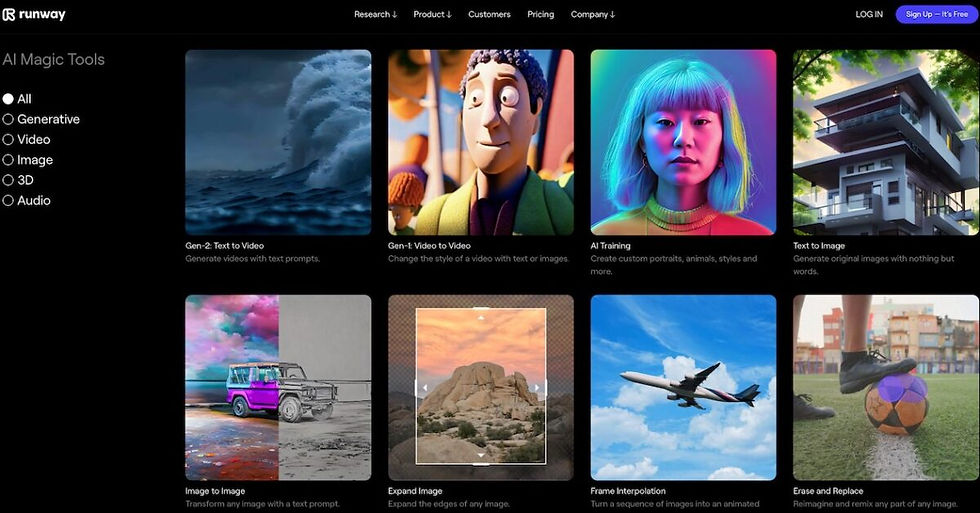
Task: Expand the Company dropdown menu
Action: pos(592,14)
